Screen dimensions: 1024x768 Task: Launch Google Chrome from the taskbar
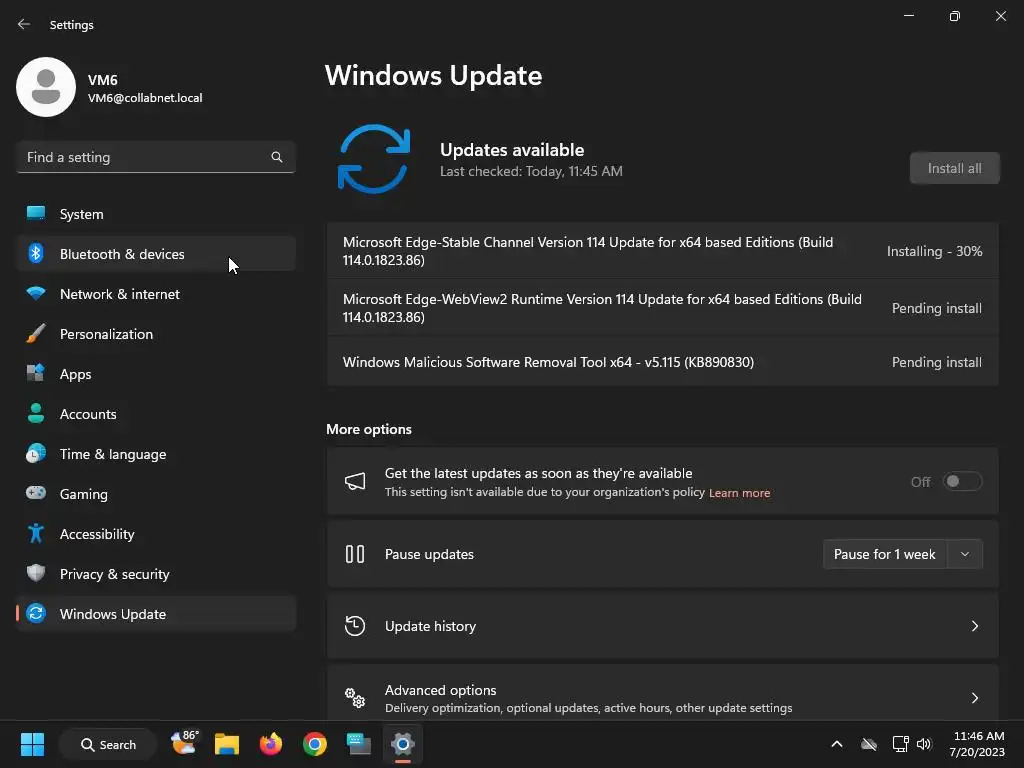315,744
